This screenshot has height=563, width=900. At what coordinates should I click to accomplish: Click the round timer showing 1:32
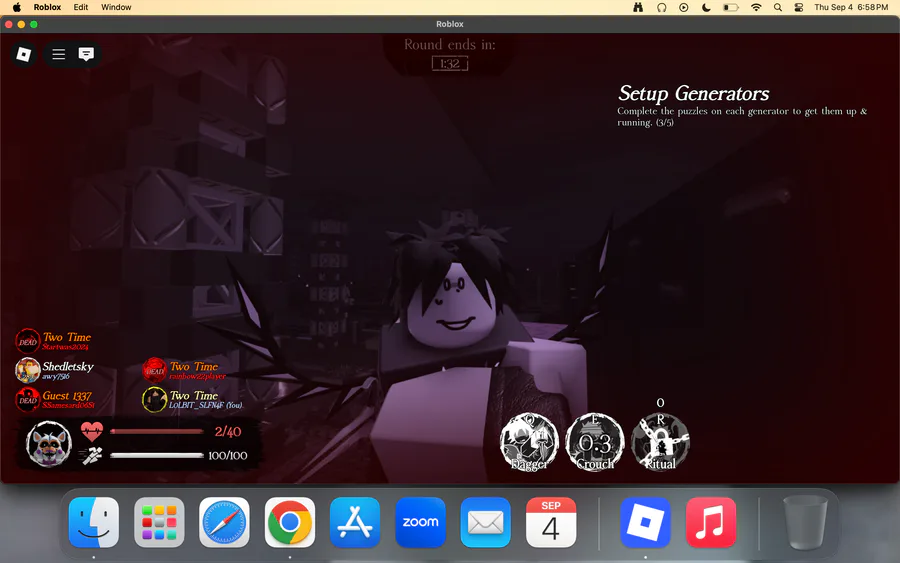point(450,64)
